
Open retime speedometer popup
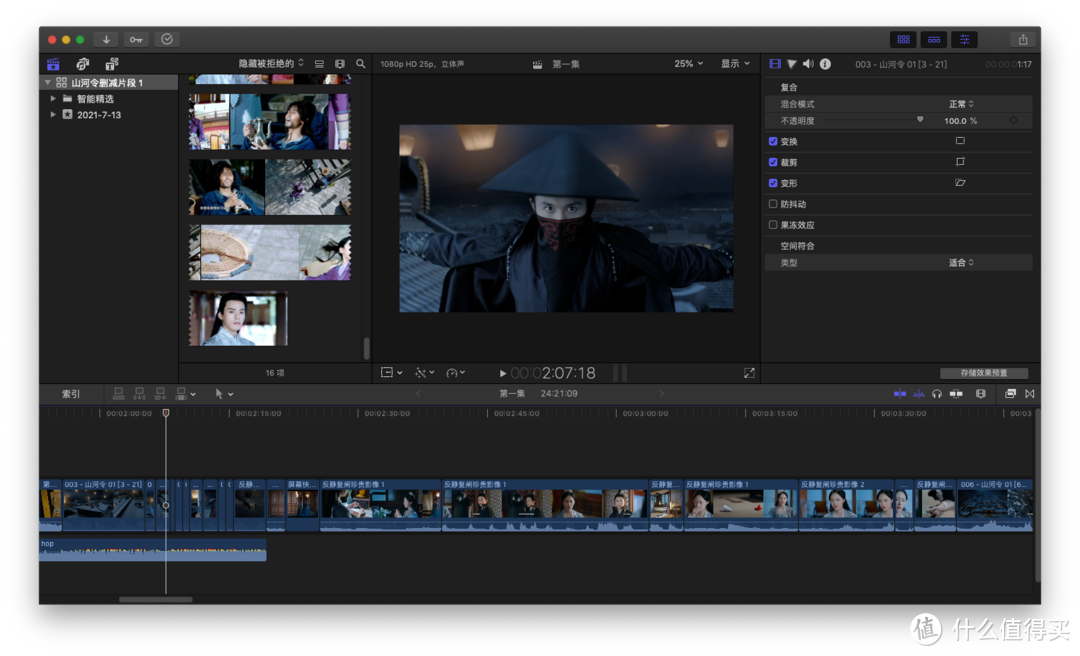point(455,373)
